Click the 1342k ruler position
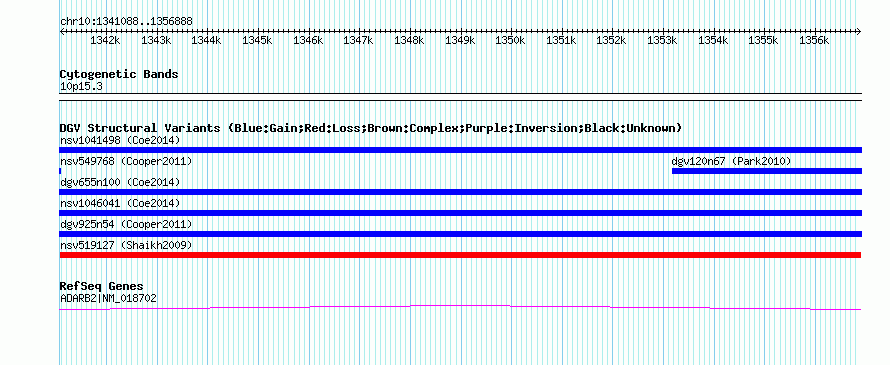Image resolution: width=890 pixels, height=365 pixels. point(106,41)
